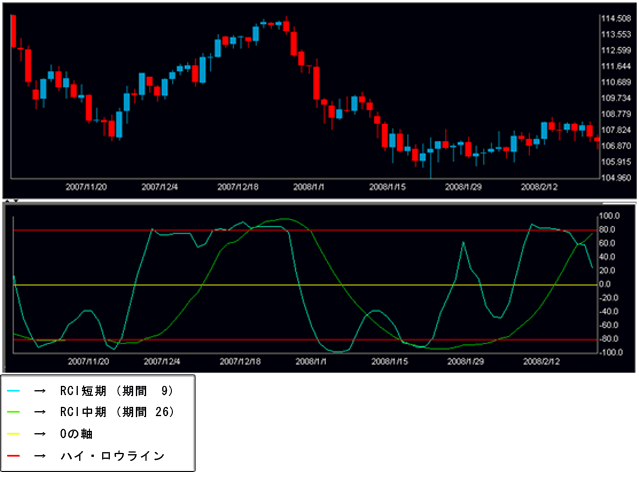Click the -40.0 RCI axis value

[608, 312]
